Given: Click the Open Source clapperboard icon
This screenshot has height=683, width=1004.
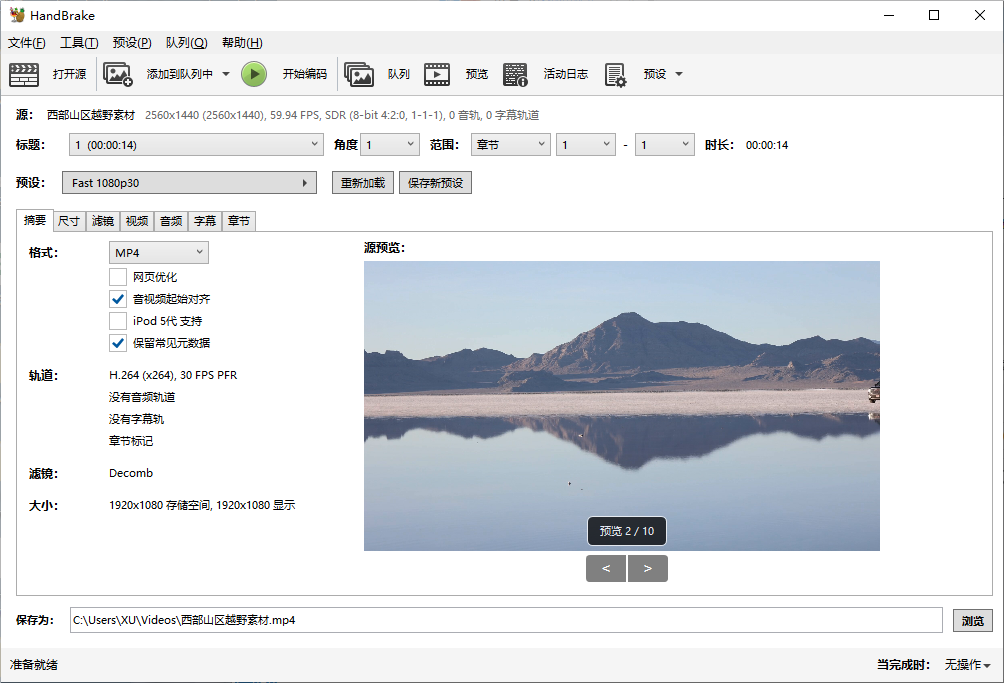Looking at the screenshot, I should click(24, 74).
